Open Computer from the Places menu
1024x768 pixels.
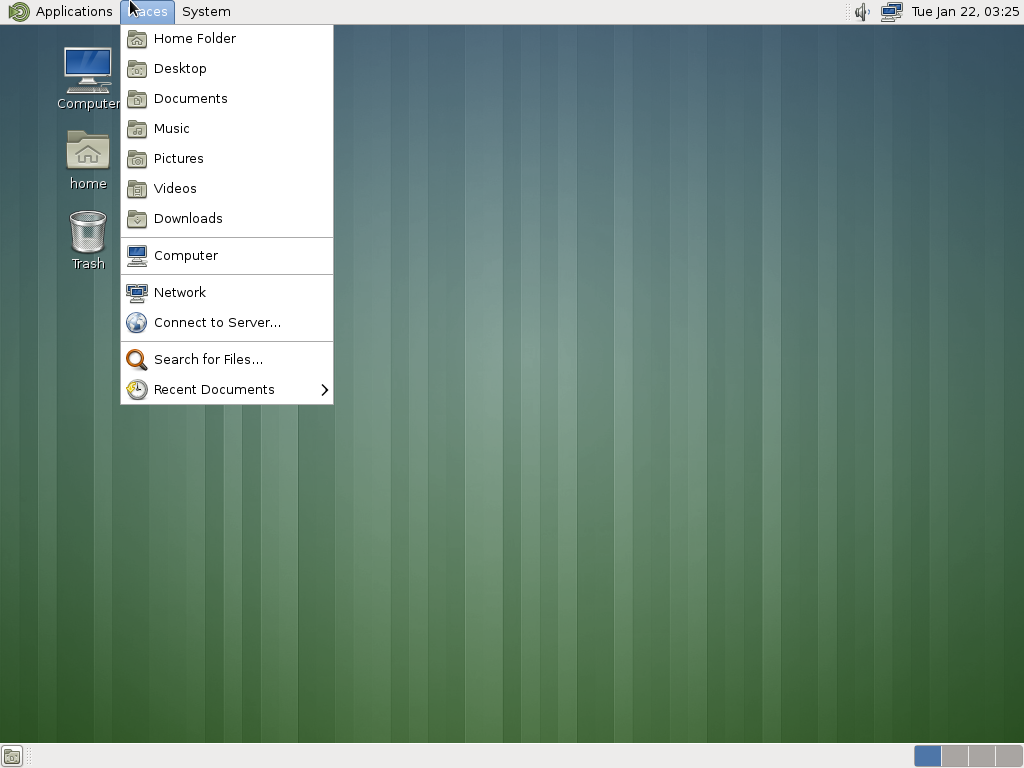pos(186,255)
